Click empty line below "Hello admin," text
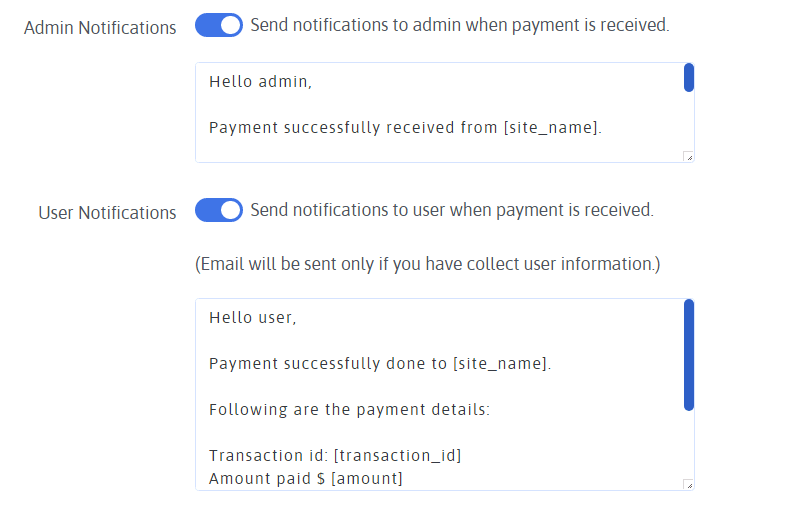 point(400,105)
